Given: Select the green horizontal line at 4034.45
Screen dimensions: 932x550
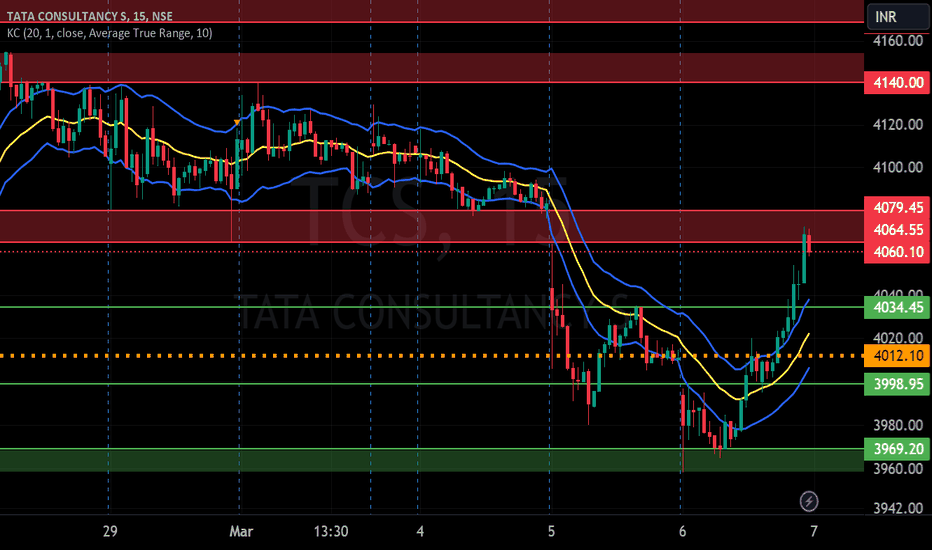Looking at the screenshot, I should [x=431, y=307].
